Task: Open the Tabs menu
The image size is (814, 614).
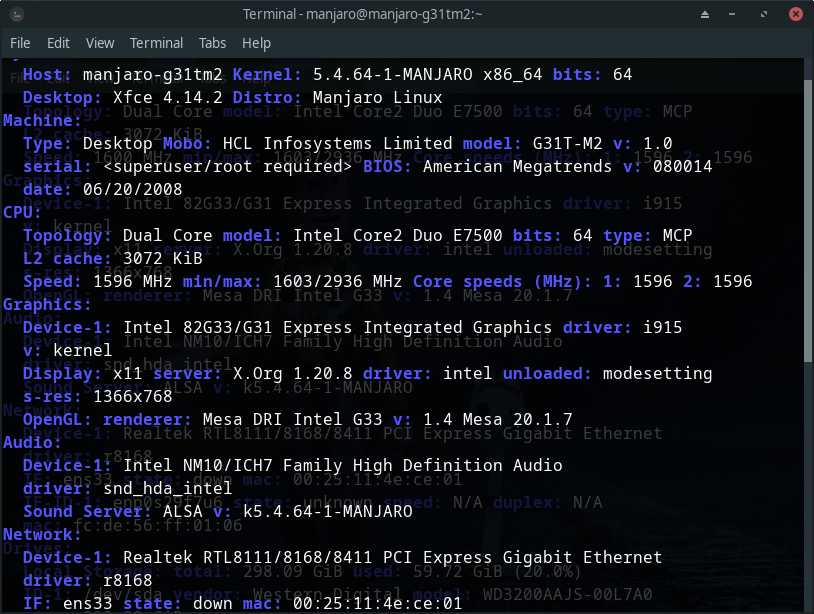Action: click(x=212, y=43)
